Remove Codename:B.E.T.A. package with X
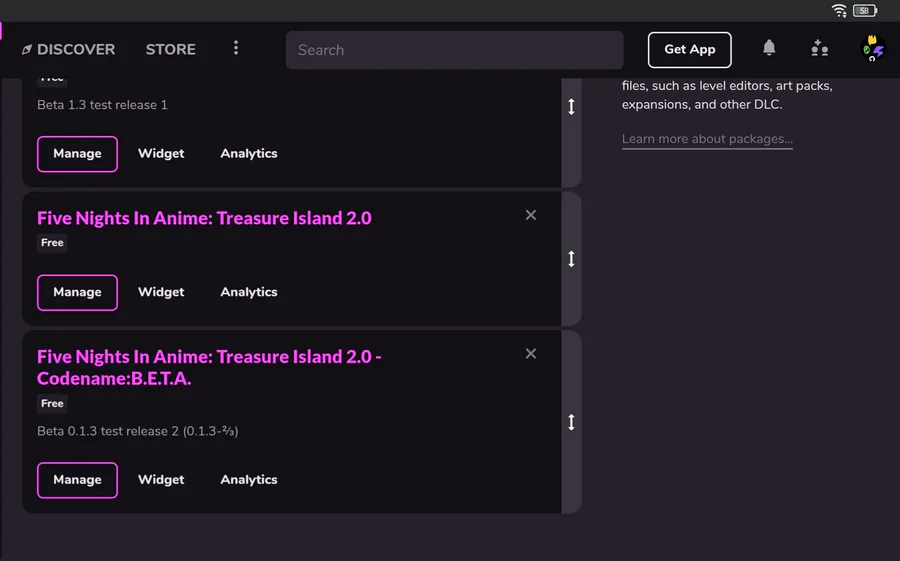The height and width of the screenshot is (561, 900). point(531,354)
